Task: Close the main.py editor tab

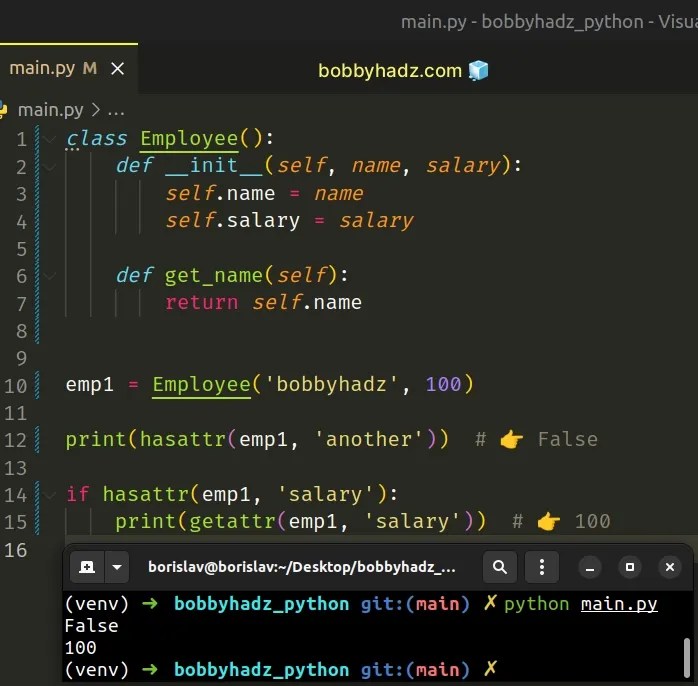Action: pyautogui.click(x=118, y=69)
